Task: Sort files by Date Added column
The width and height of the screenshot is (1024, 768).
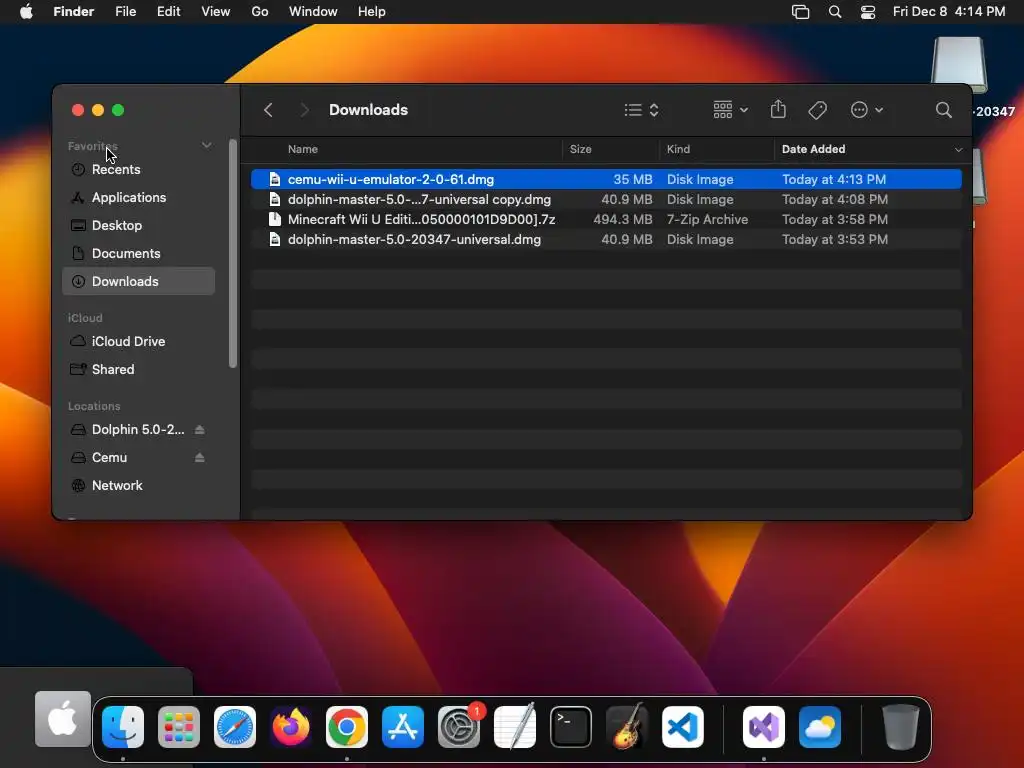Action: point(814,150)
